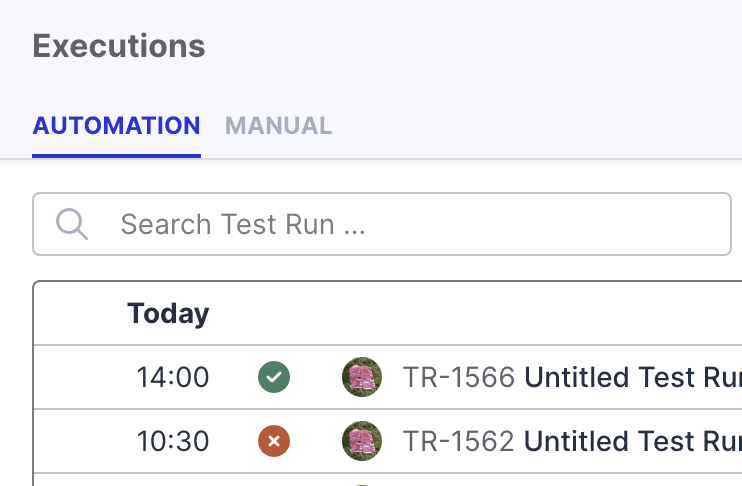
Task: Click red failed status icon for TR-1562
Action: pyautogui.click(x=274, y=441)
